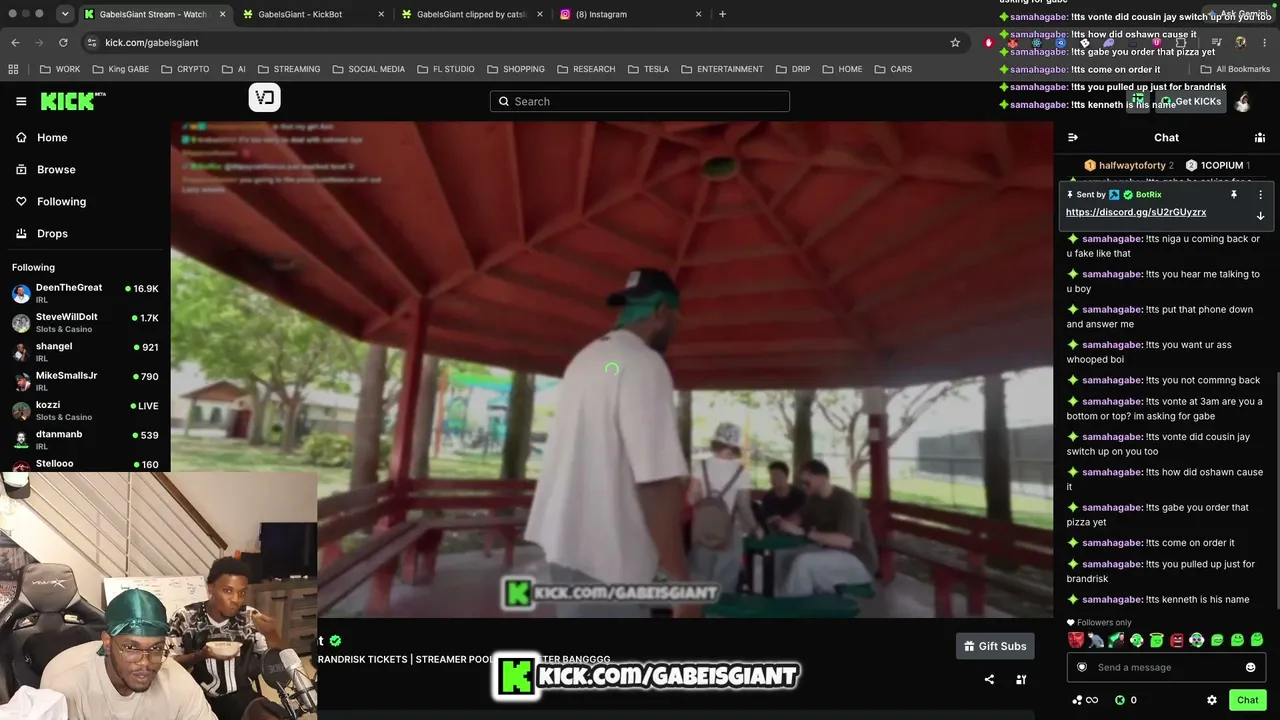Open the King GABE bookmarks folder

[x=120, y=69]
